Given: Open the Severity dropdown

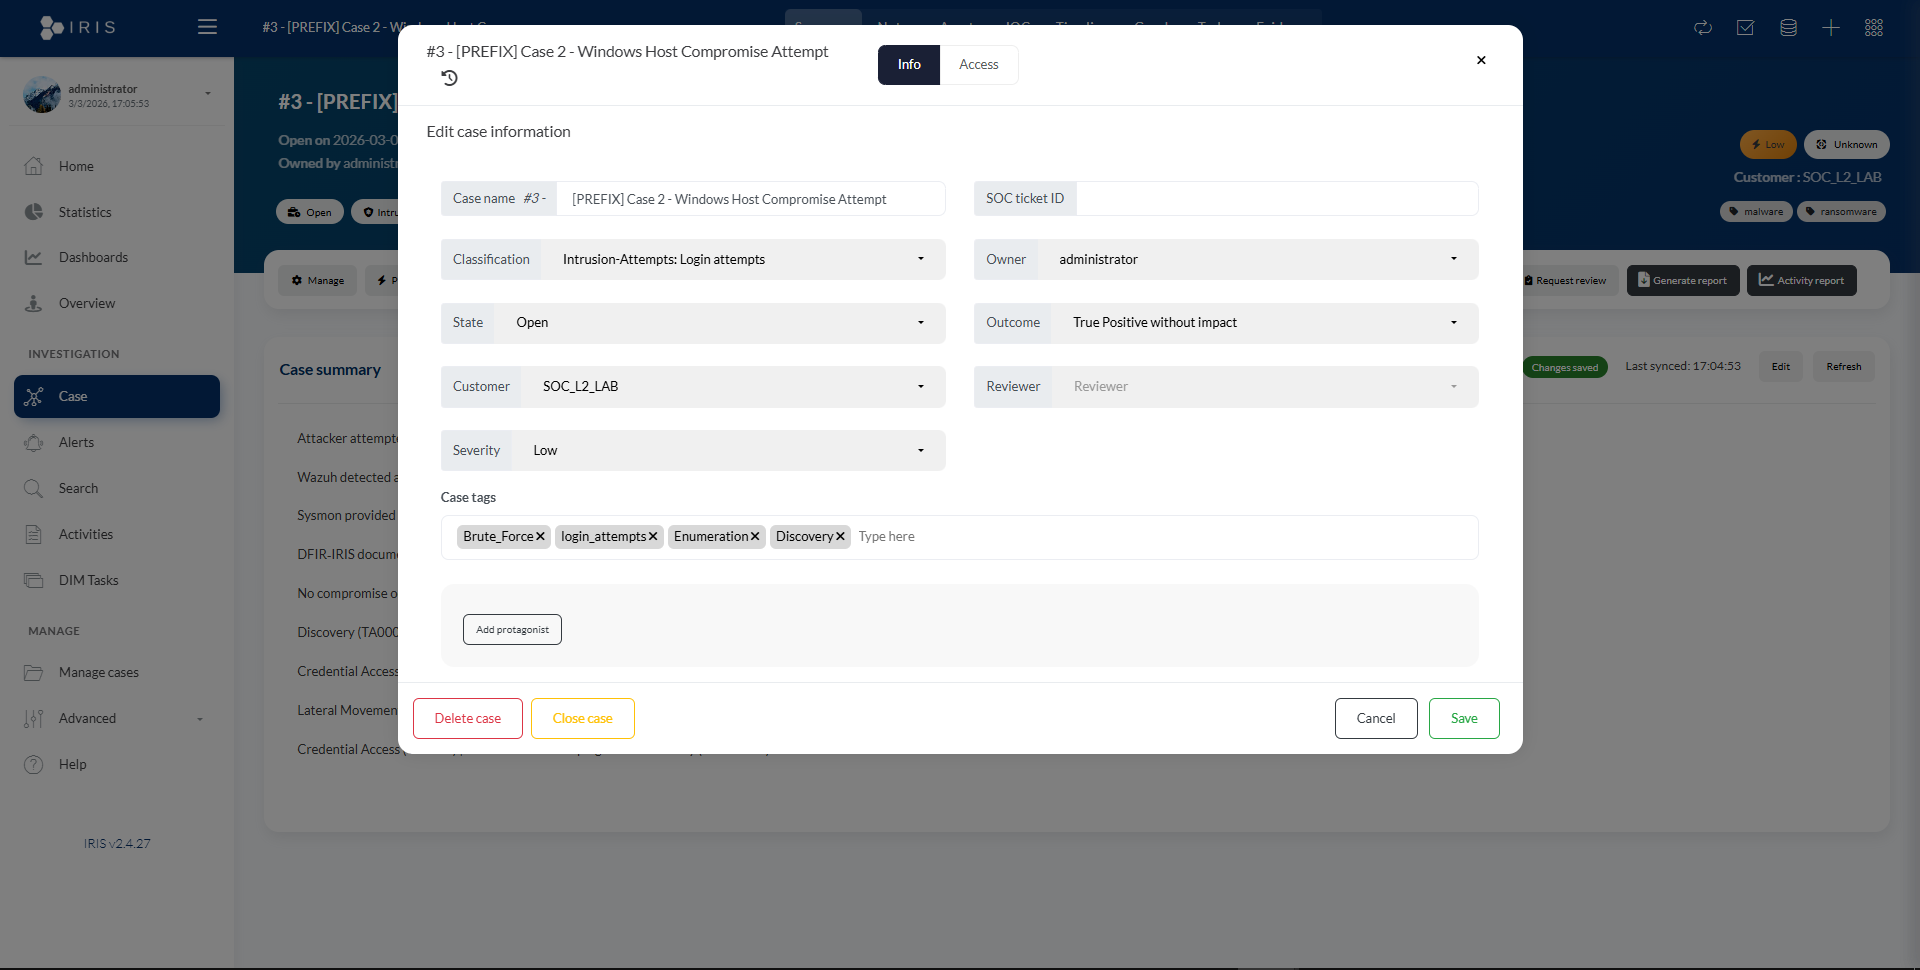Looking at the screenshot, I should [727, 451].
